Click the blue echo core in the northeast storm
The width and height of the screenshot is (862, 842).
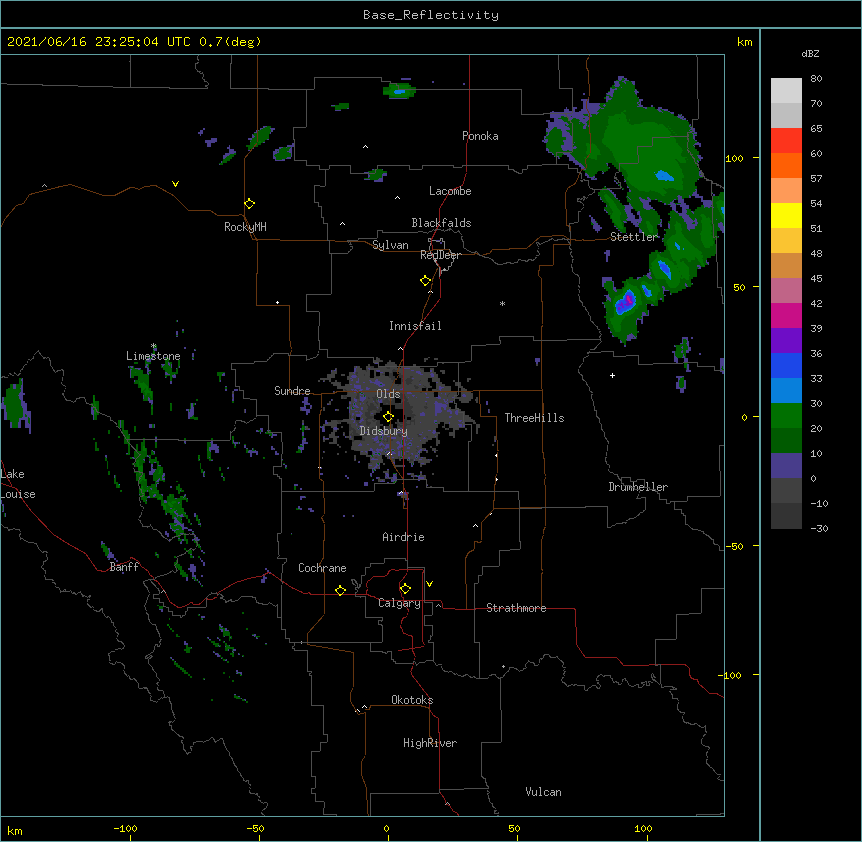click(665, 176)
